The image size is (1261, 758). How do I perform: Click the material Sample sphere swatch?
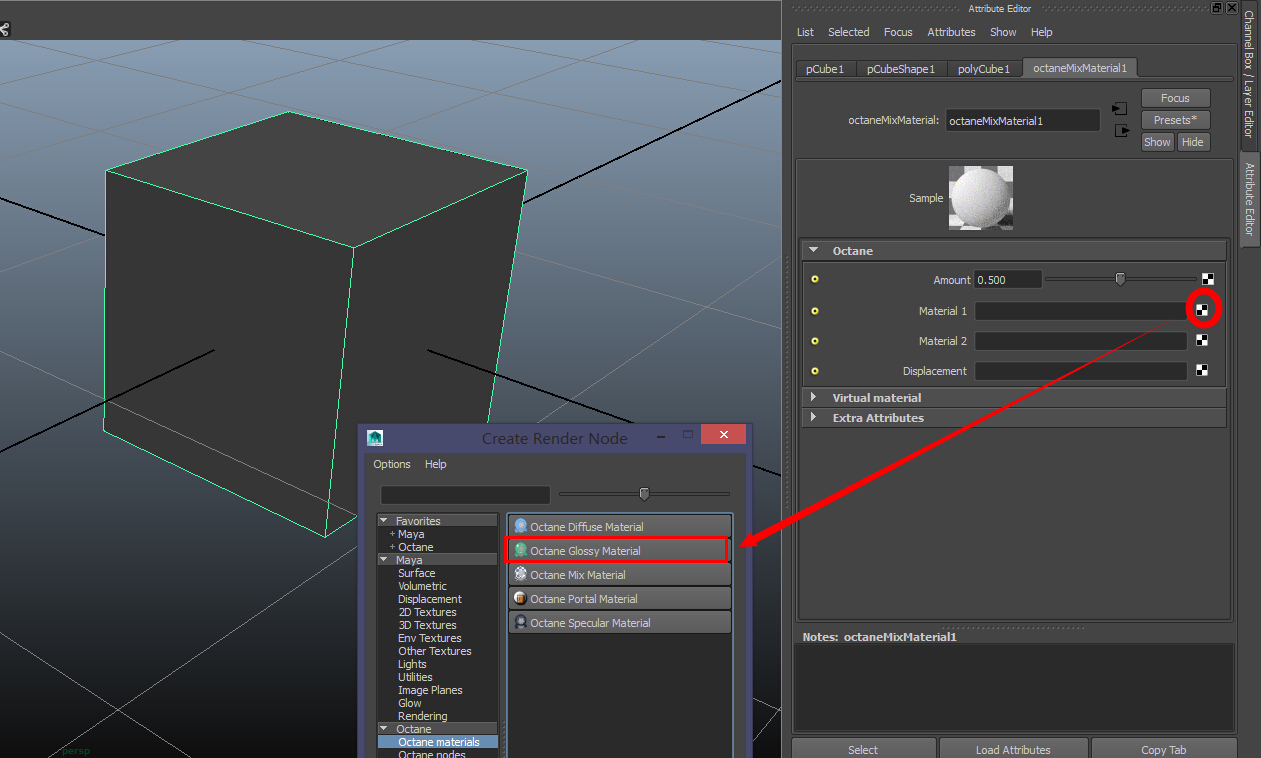point(981,198)
